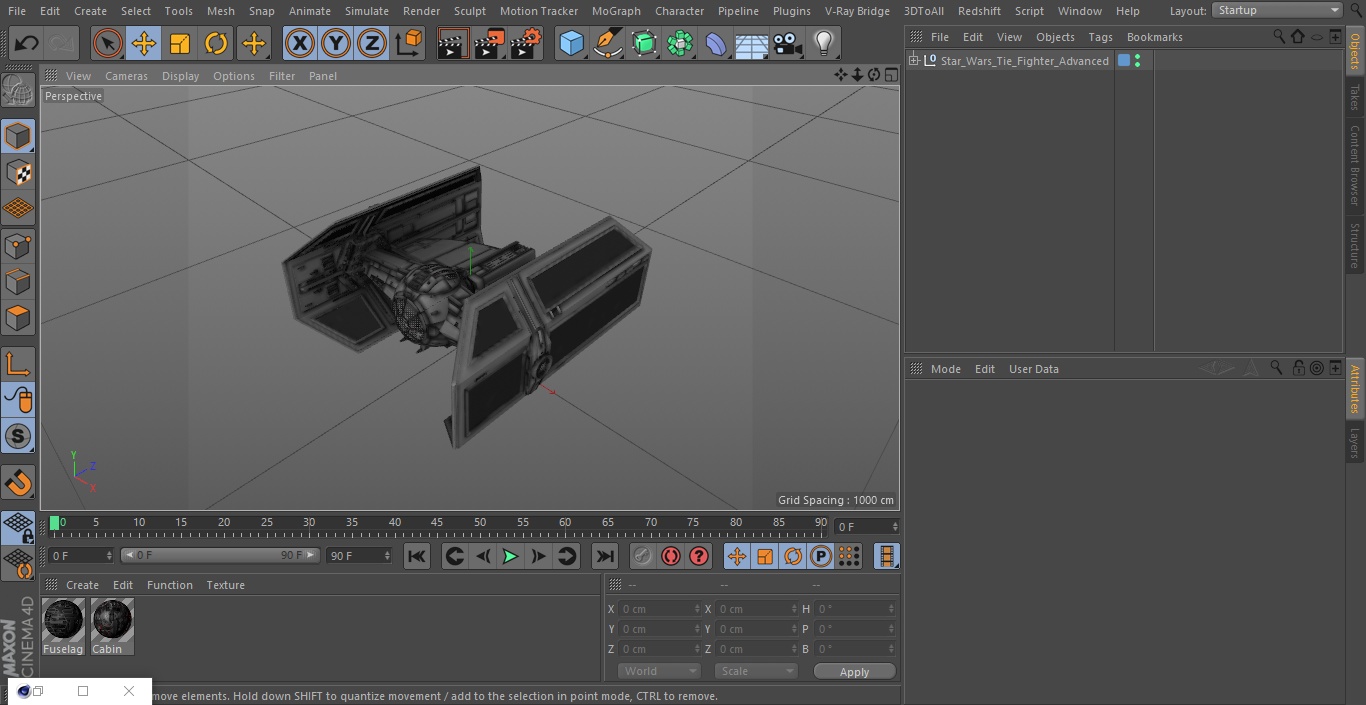Switch to Edges mode

[x=18, y=282]
